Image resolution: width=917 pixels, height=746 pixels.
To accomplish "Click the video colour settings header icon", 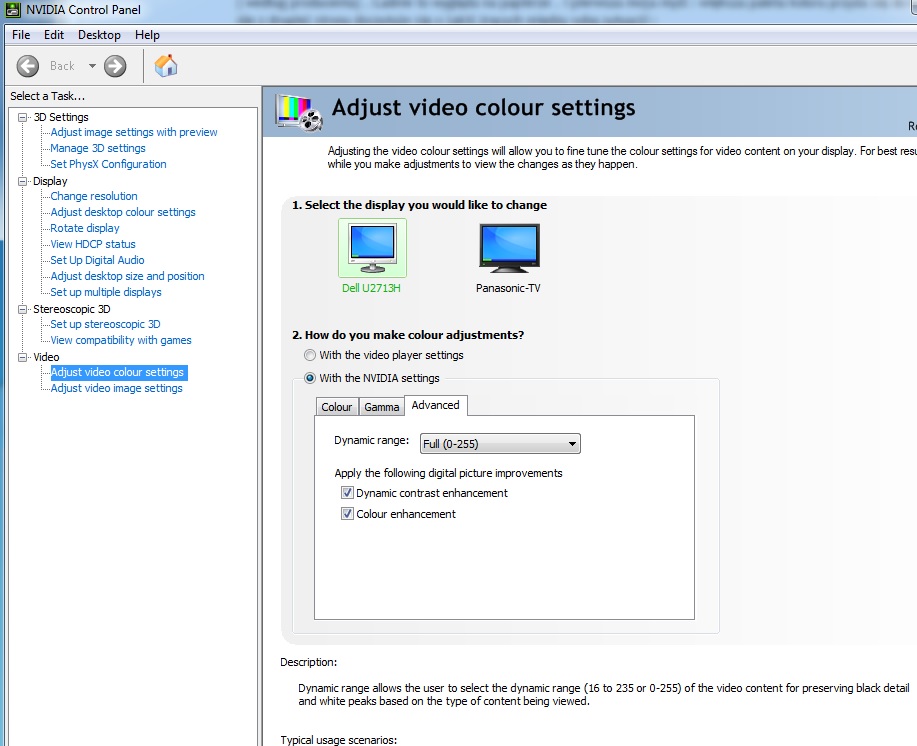I will pos(299,112).
